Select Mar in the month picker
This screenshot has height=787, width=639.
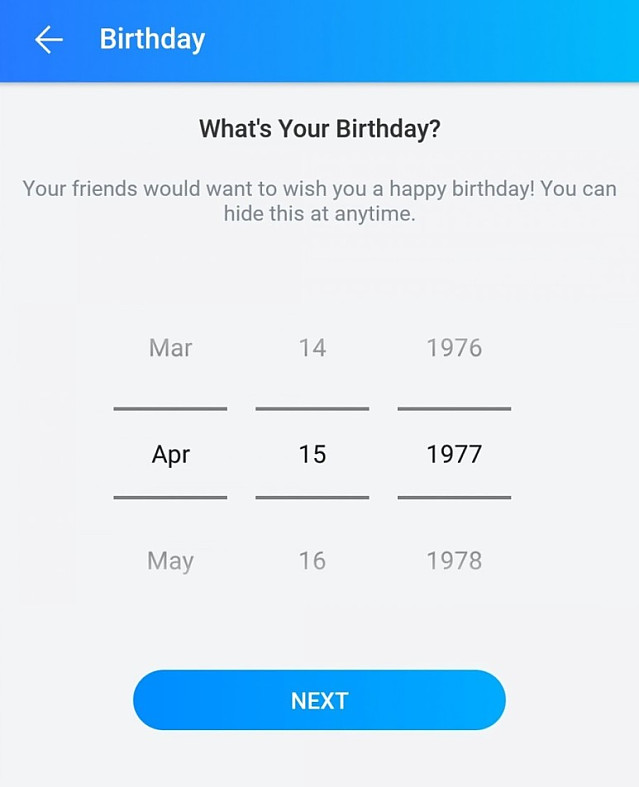pos(170,348)
